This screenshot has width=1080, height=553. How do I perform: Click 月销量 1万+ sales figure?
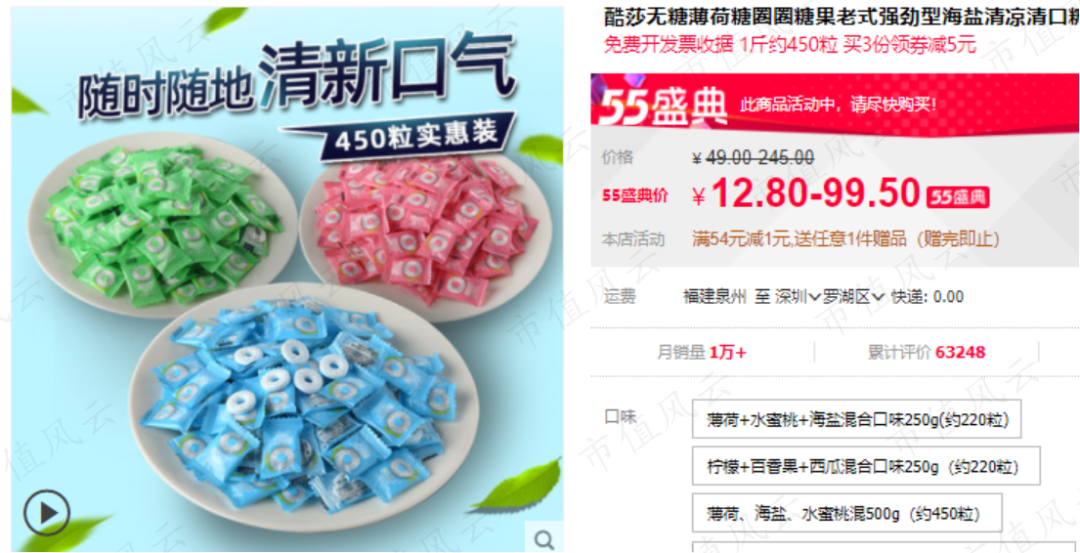click(701, 353)
